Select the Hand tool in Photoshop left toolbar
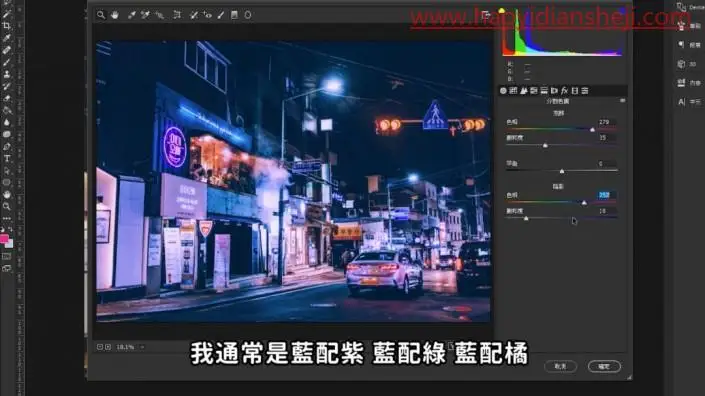 (7, 195)
